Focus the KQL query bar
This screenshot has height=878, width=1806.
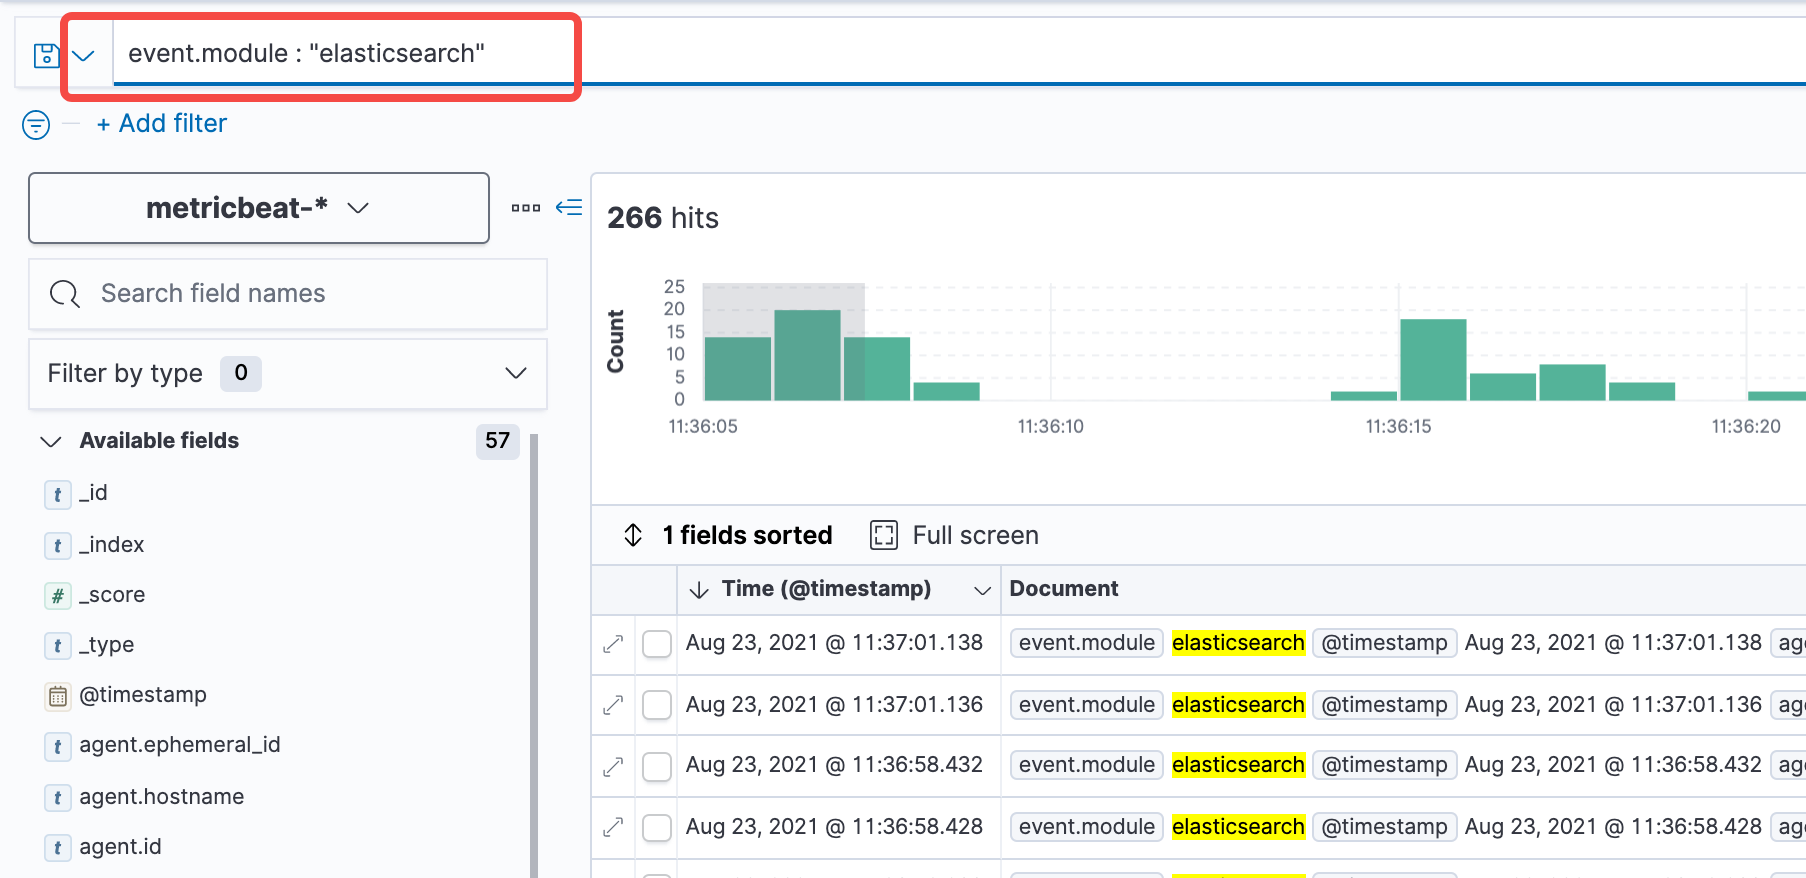pyautogui.click(x=960, y=53)
